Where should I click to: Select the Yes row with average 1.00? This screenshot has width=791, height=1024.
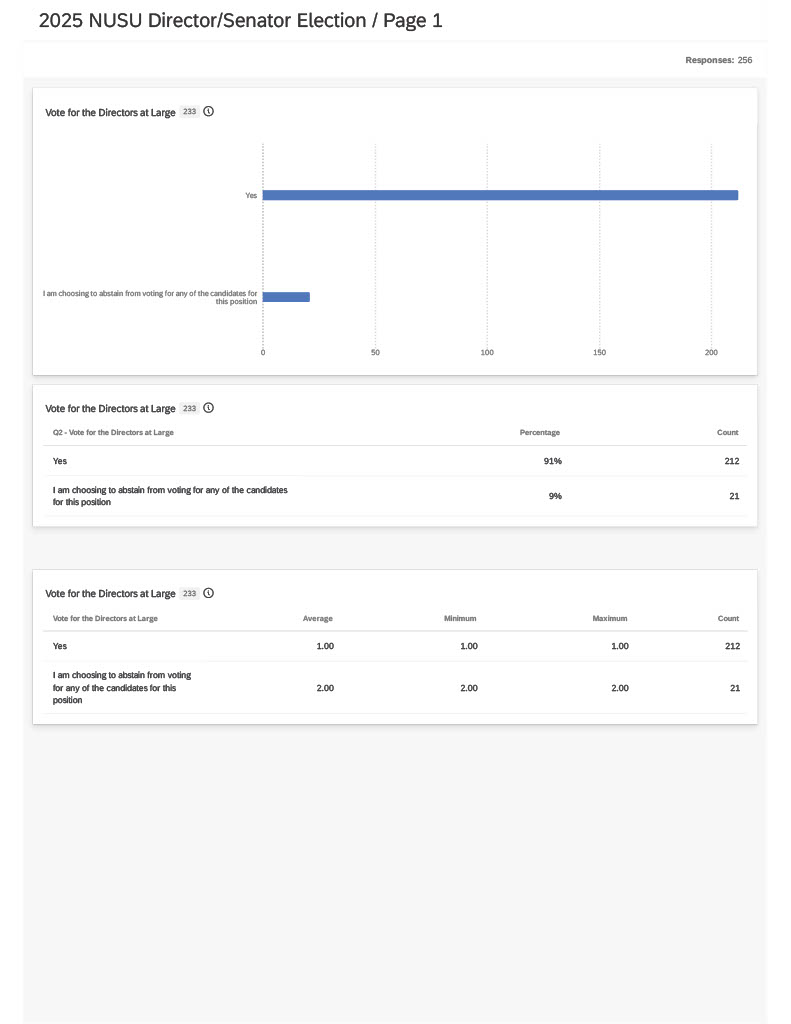coord(395,647)
